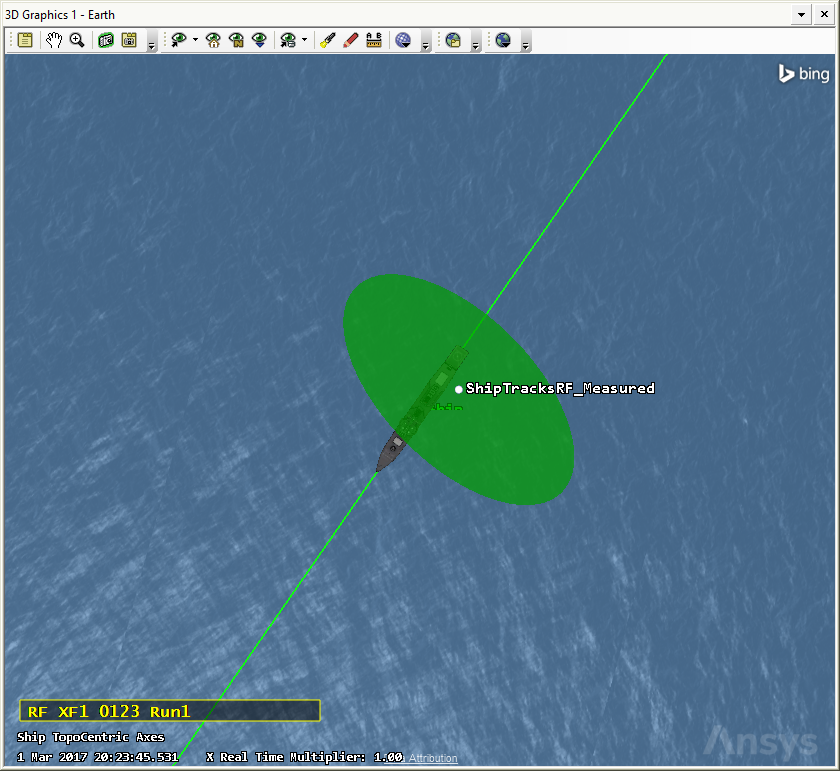This screenshot has width=840, height=771.
Task: Click the Bing logo
Action: click(x=804, y=73)
